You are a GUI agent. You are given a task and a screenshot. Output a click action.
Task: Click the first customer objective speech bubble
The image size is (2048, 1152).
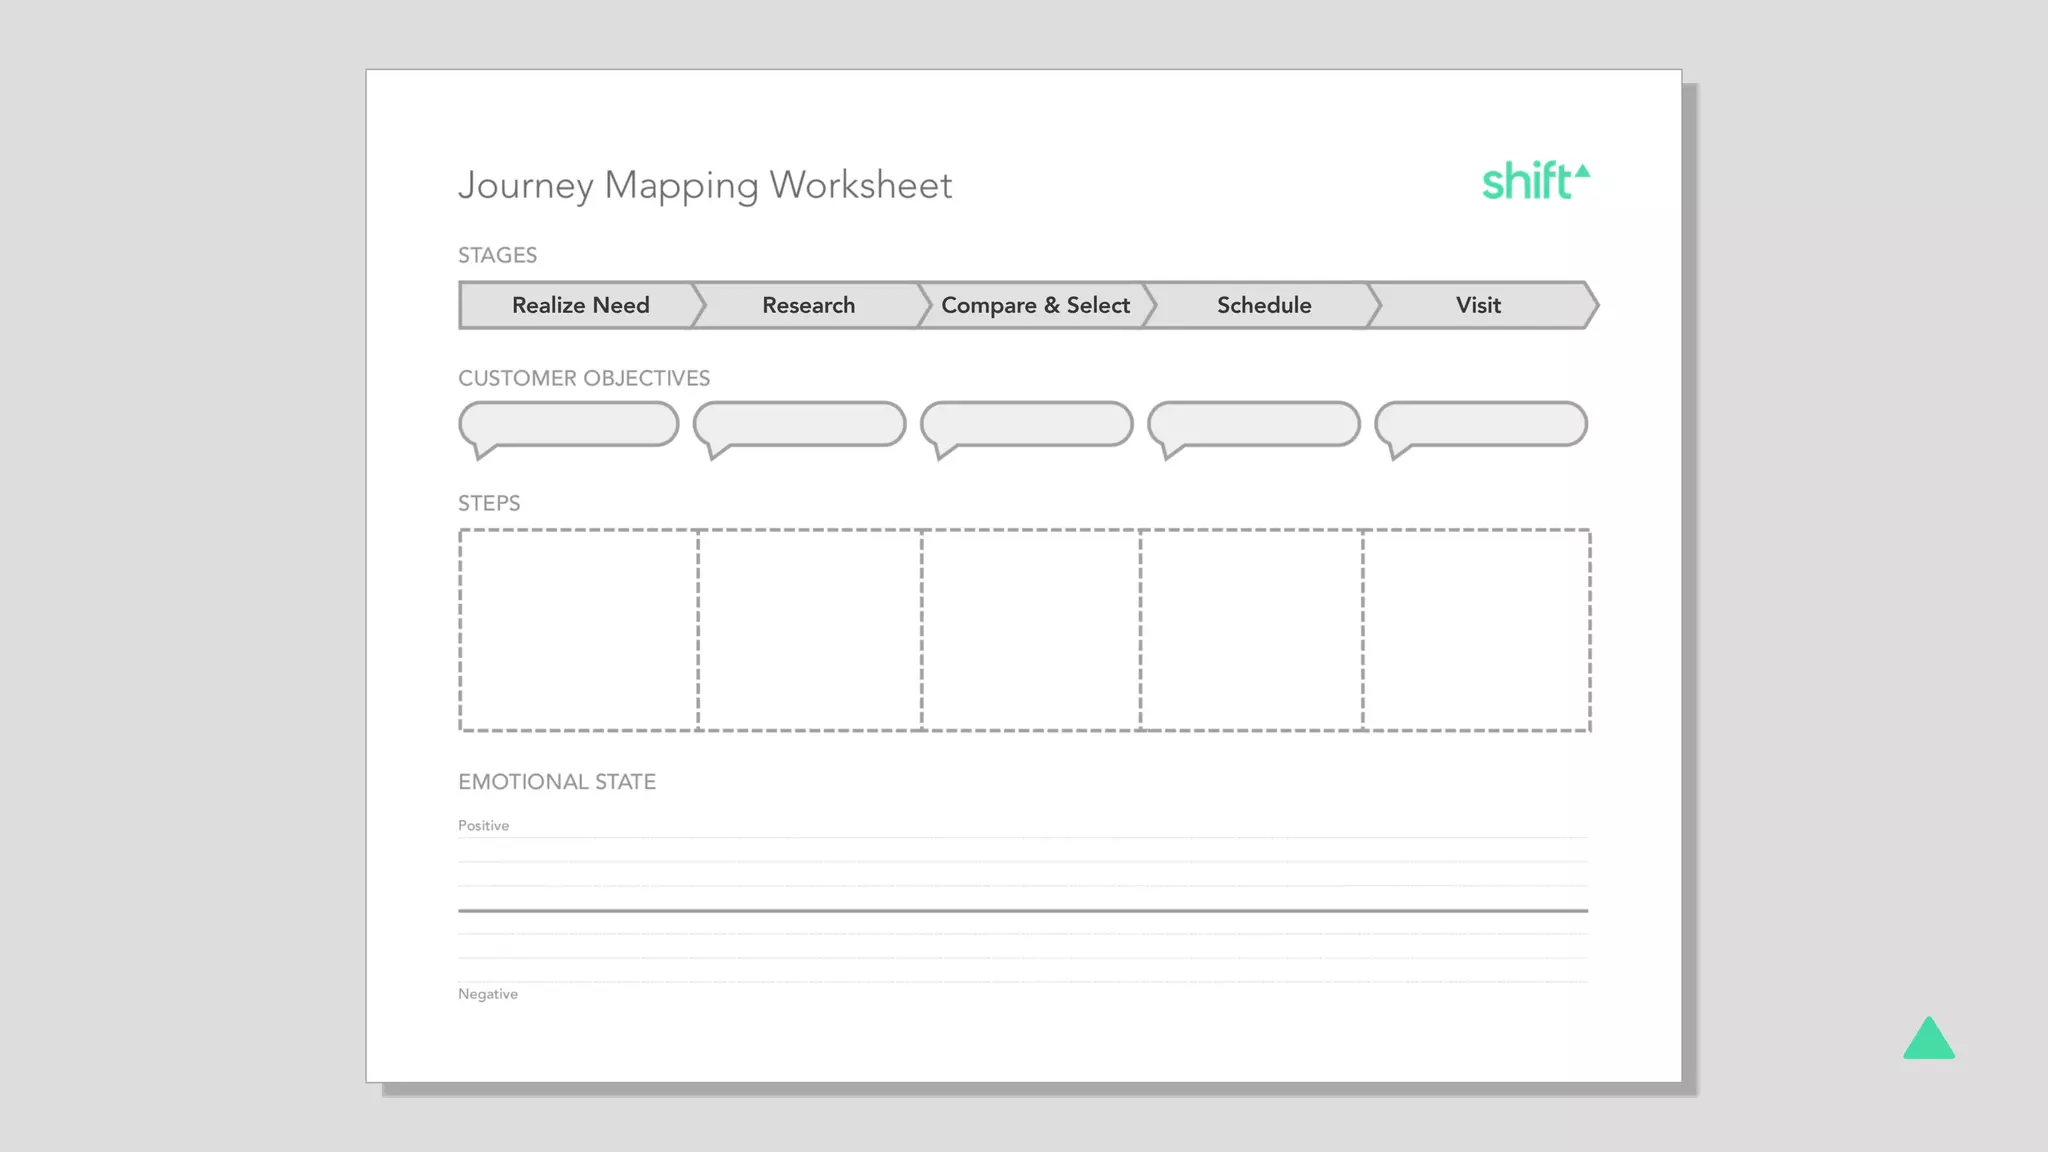[569, 425]
